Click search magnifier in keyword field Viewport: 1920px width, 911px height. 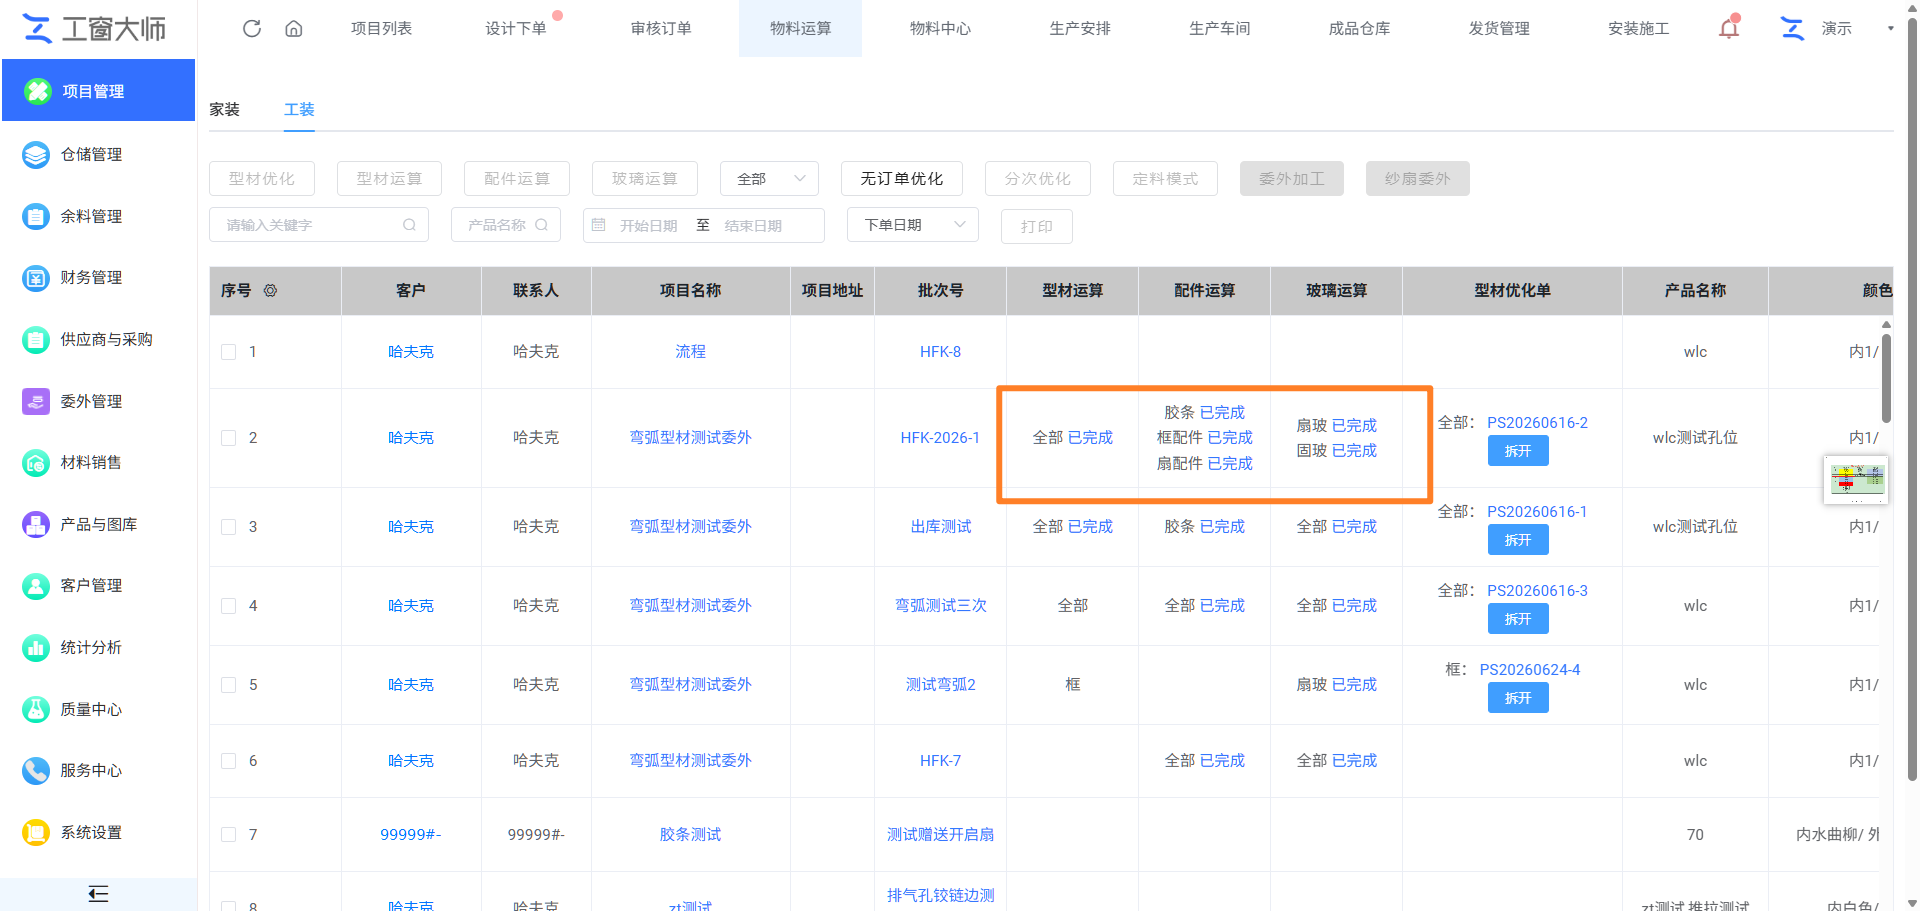click(x=409, y=225)
